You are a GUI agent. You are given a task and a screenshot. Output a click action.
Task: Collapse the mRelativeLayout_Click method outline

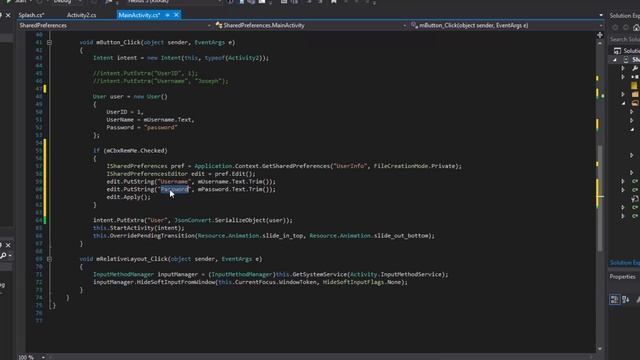(49, 259)
